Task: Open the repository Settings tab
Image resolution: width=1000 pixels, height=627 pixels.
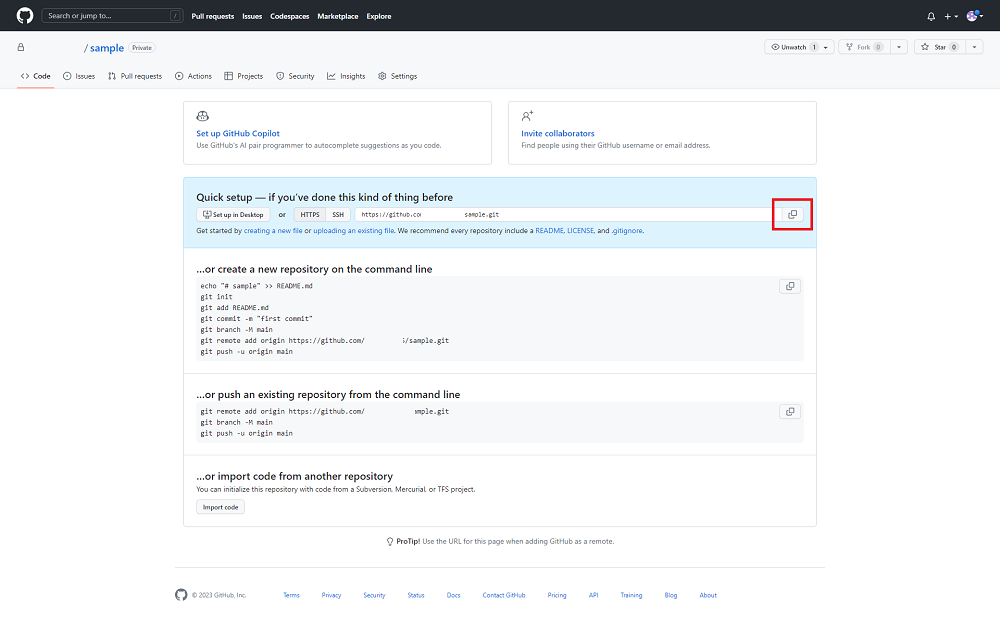Action: [x=397, y=76]
